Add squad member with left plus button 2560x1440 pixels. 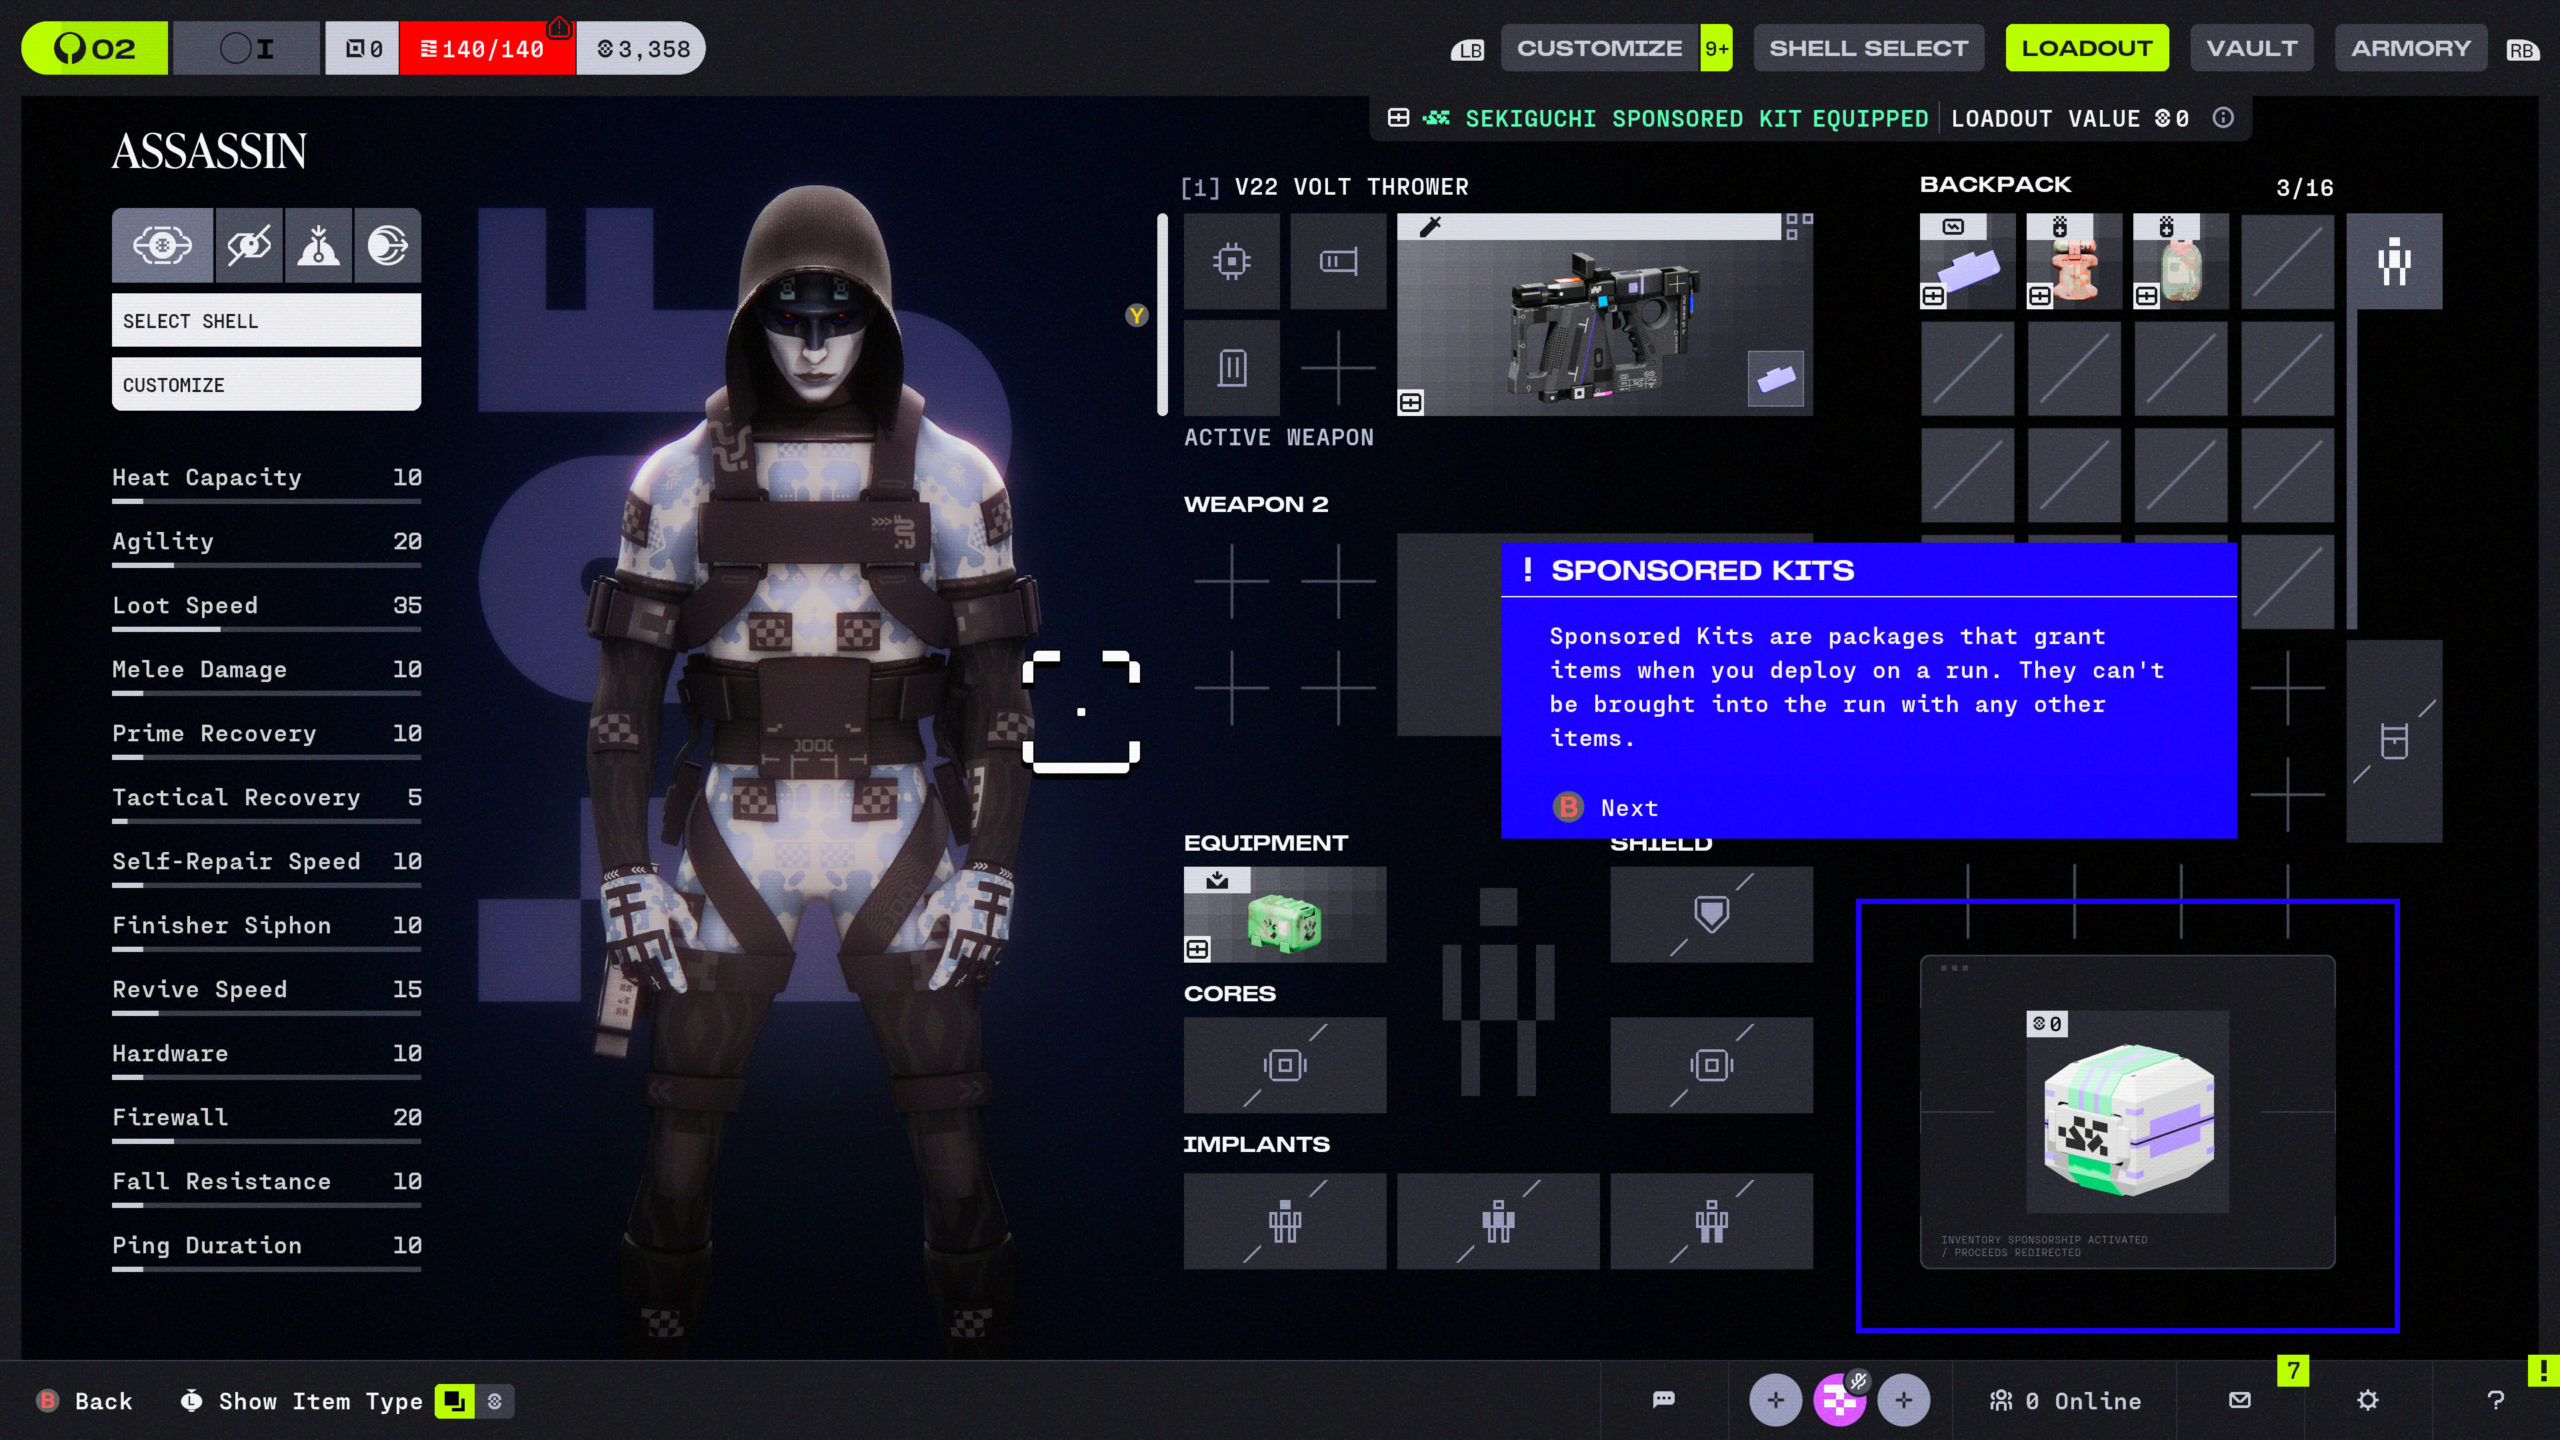click(1775, 1400)
